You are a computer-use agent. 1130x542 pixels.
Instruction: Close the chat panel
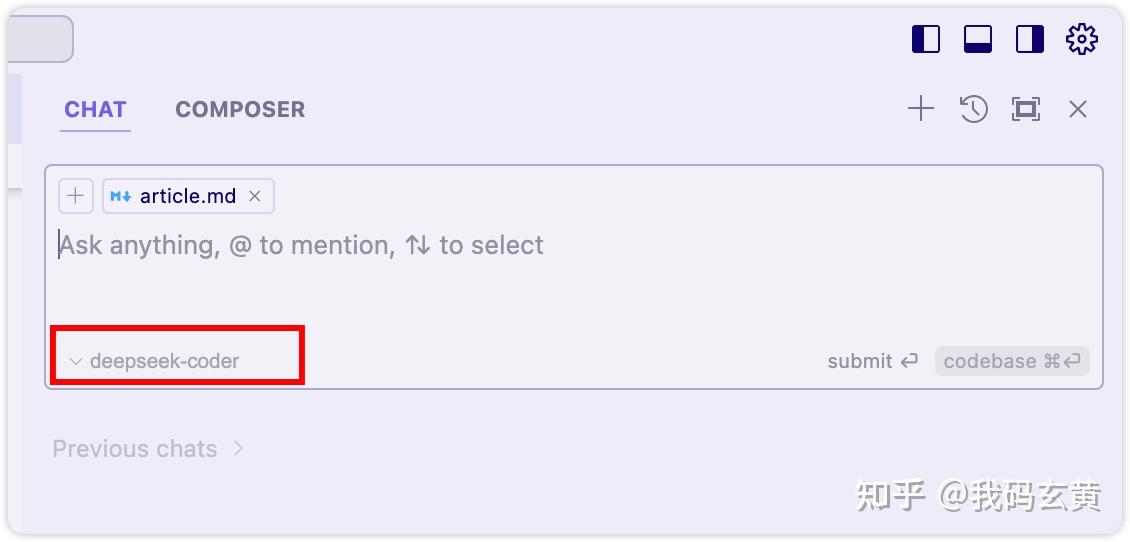tap(1077, 109)
